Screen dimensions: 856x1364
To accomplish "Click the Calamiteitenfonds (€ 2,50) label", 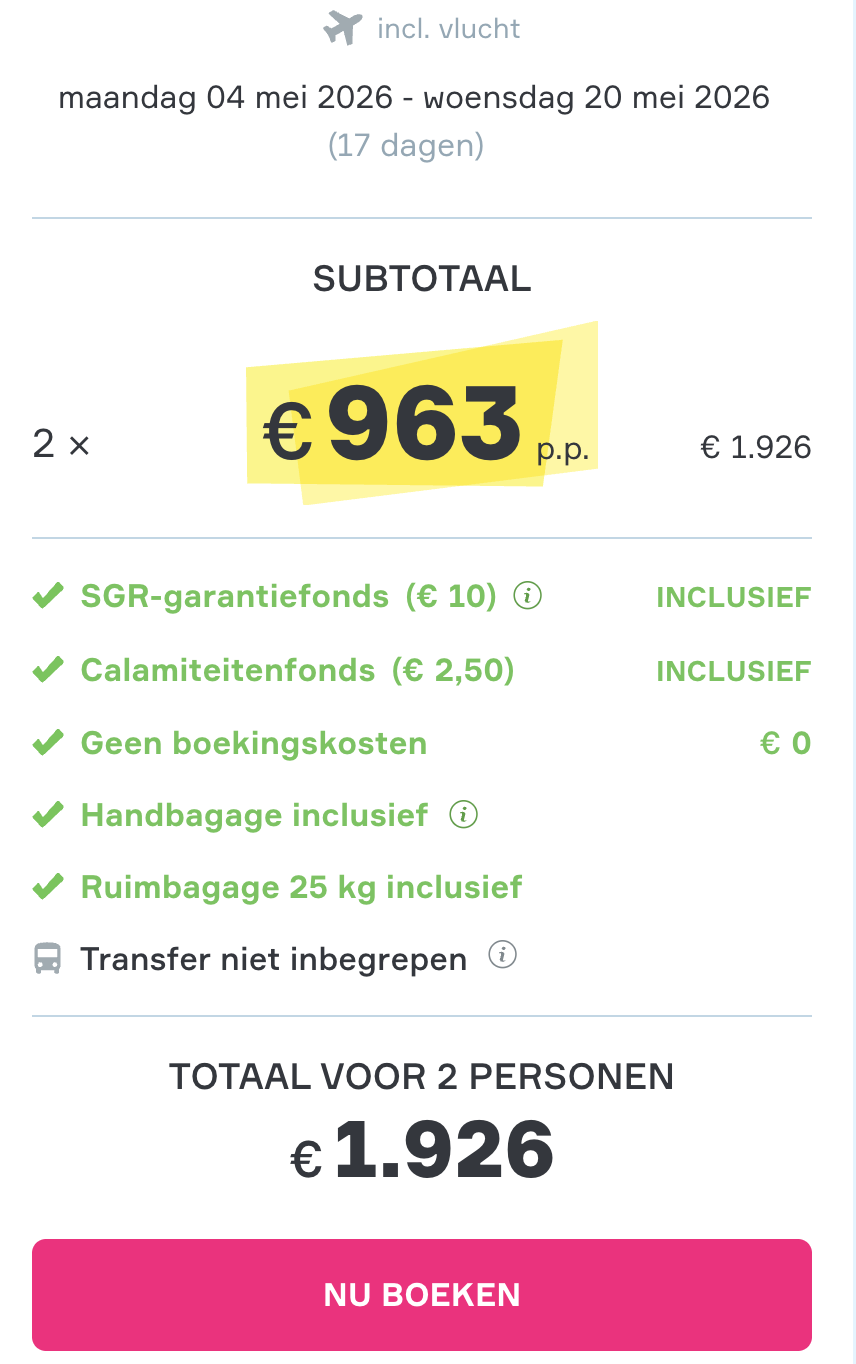I will 297,670.
